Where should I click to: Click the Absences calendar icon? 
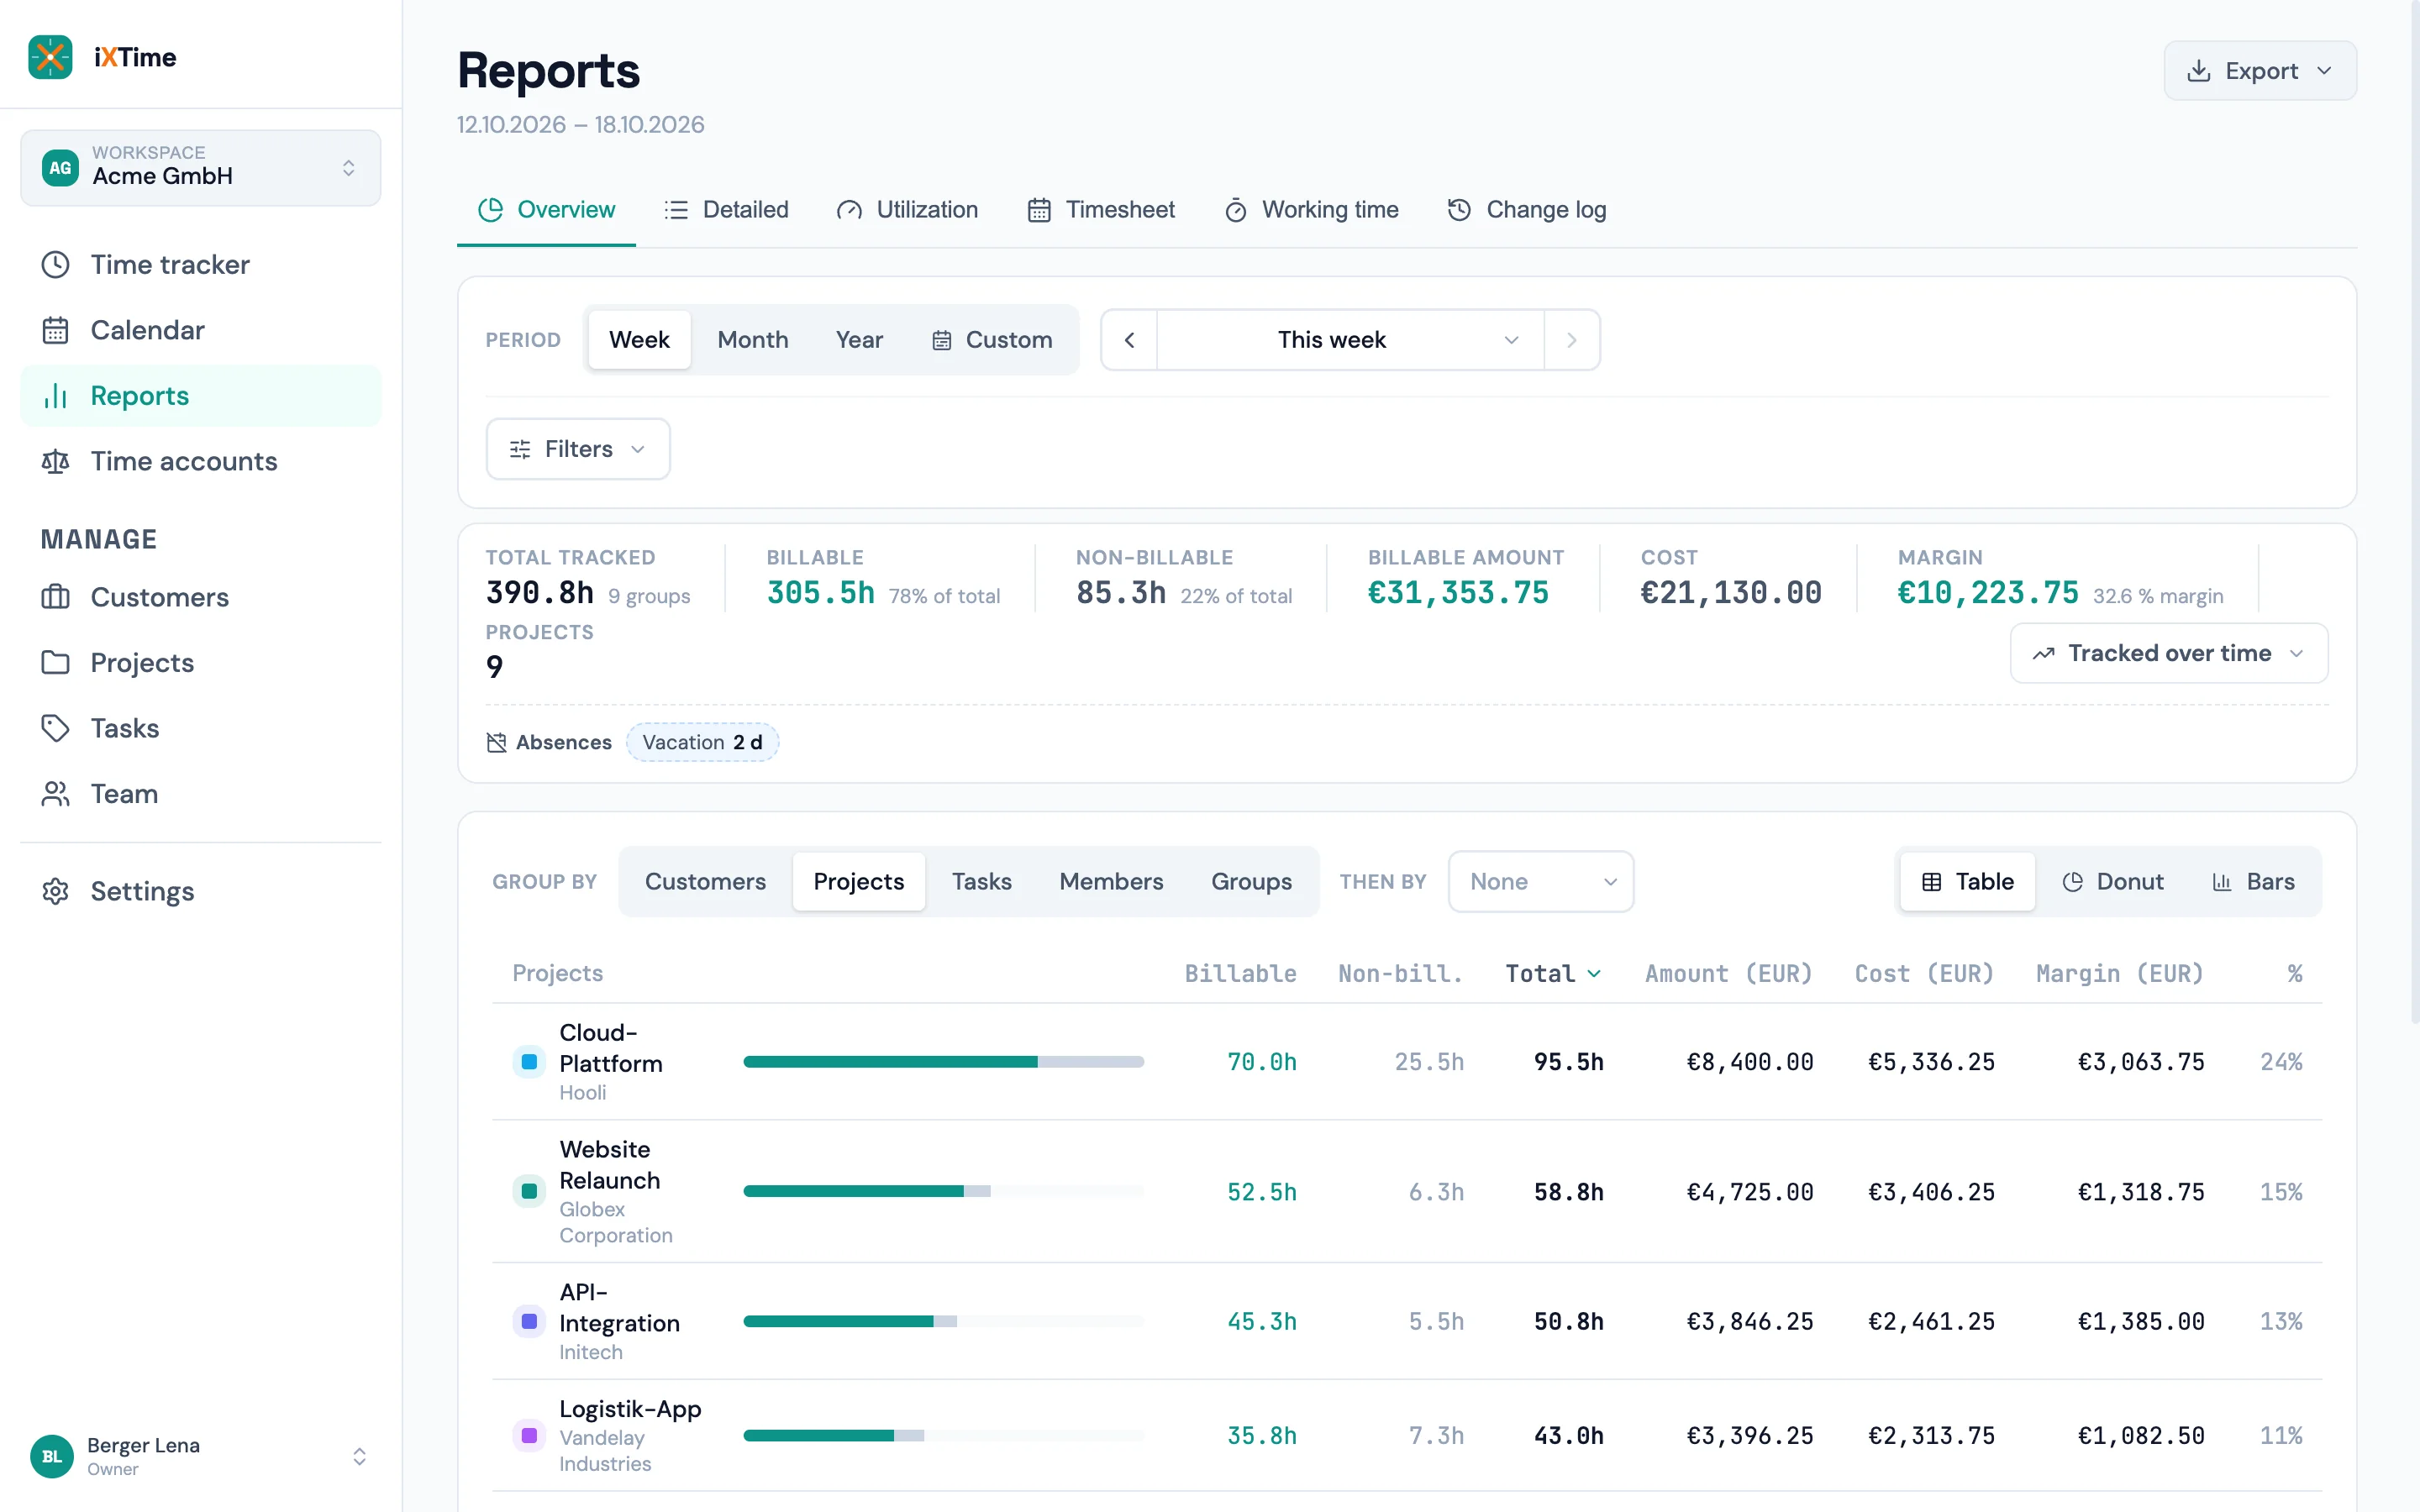pos(496,742)
